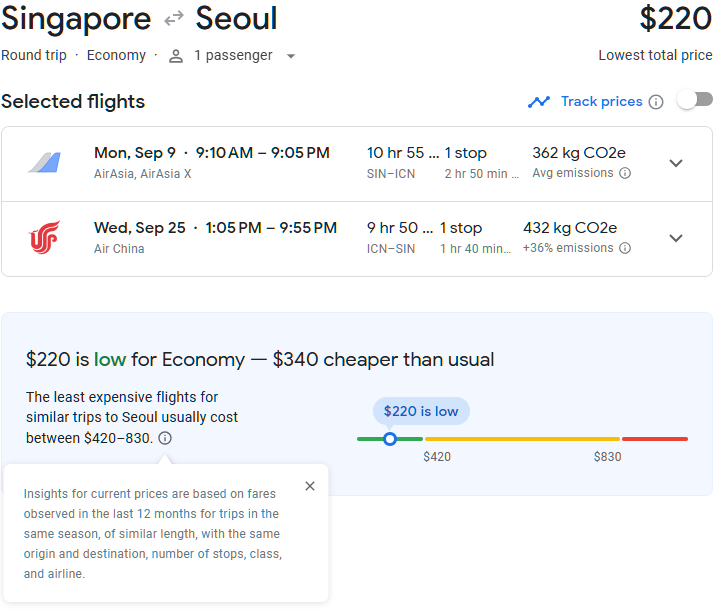This screenshot has height=615, width=714.
Task: Open the 1 passenger dropdown
Action: click(x=291, y=56)
